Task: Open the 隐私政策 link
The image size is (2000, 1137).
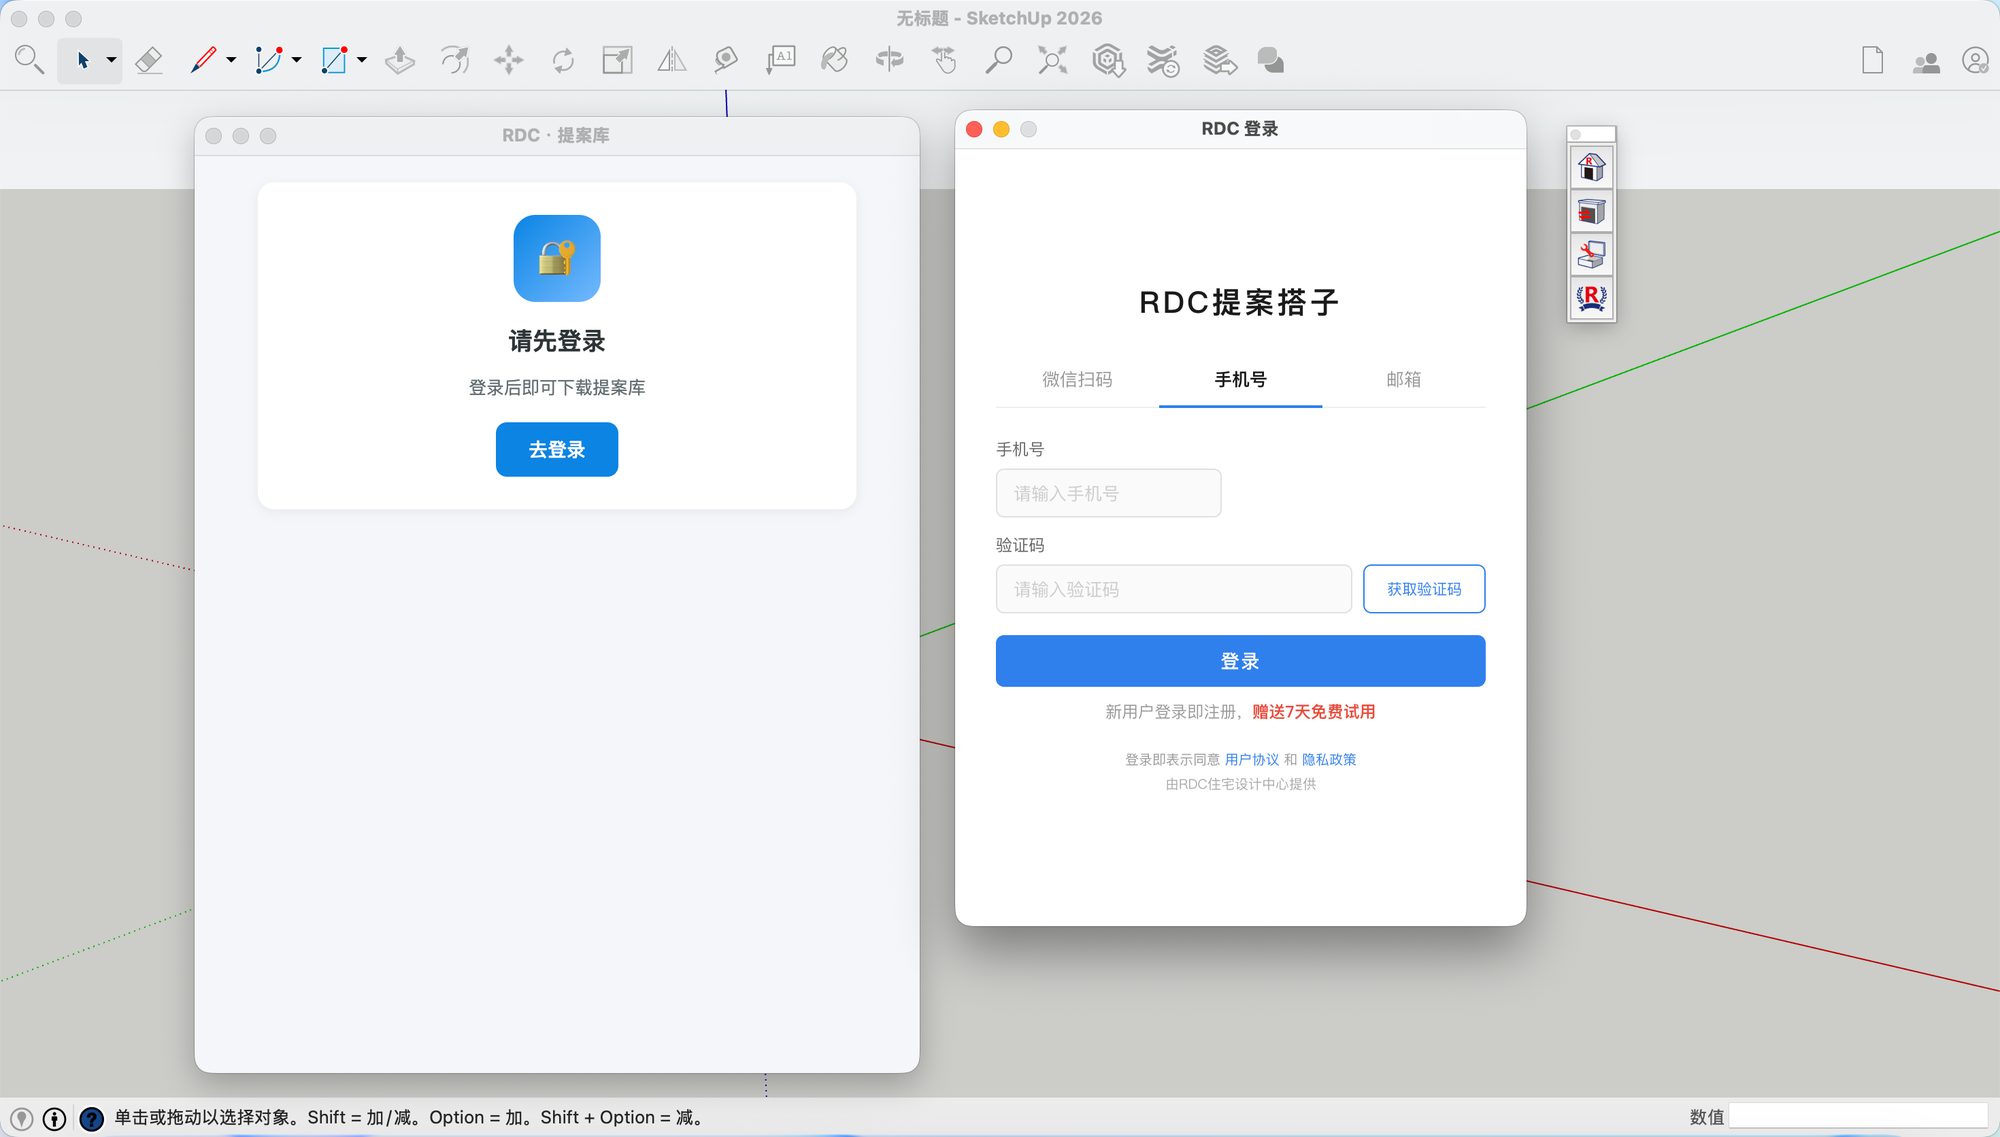Action: [1329, 760]
